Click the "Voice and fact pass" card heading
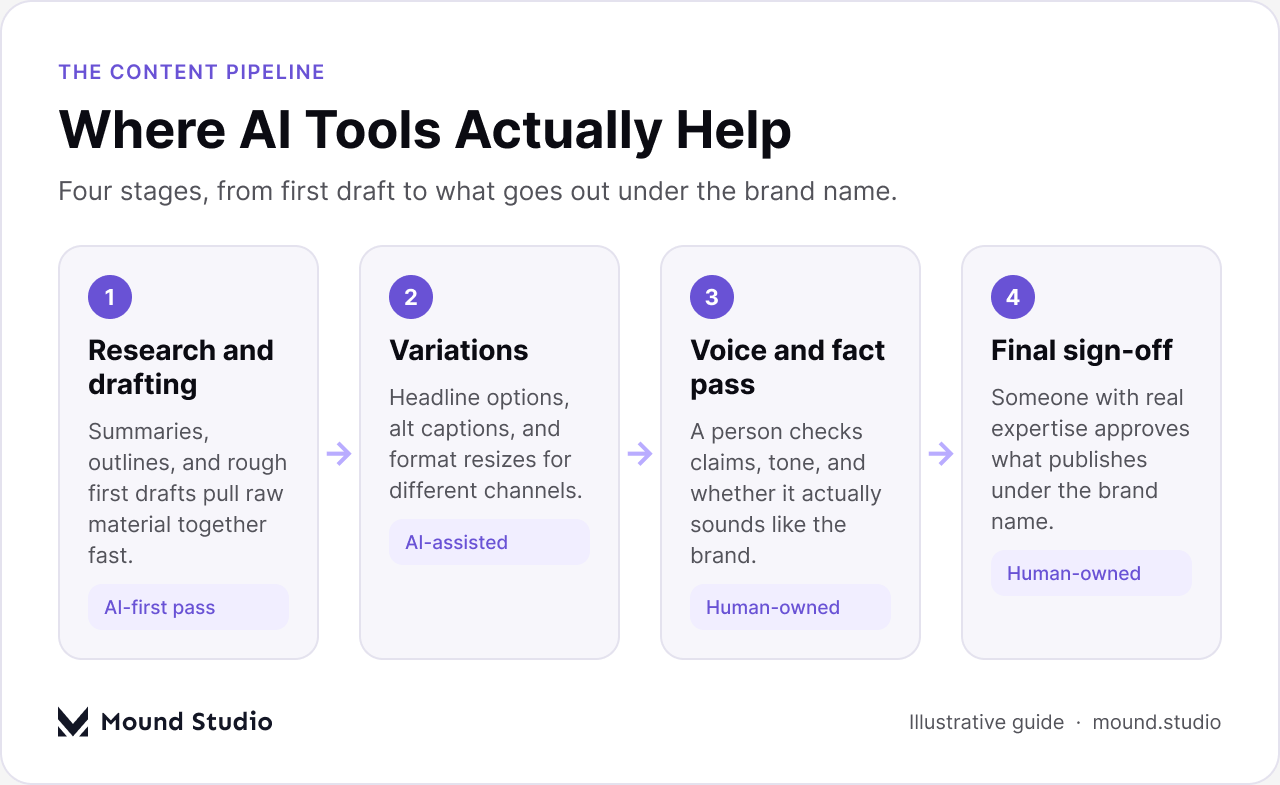Screen dimensions: 1280x785 pos(788,367)
